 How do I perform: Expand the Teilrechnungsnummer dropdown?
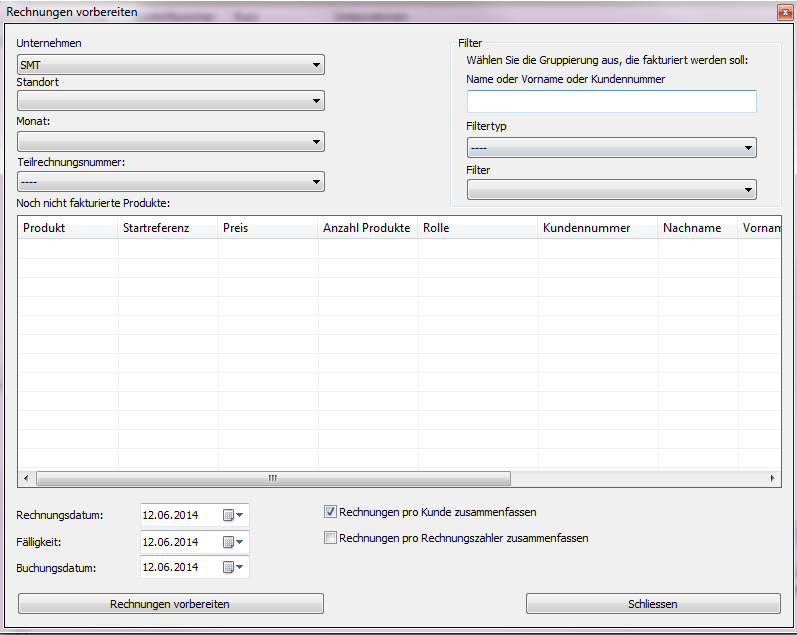point(171,182)
